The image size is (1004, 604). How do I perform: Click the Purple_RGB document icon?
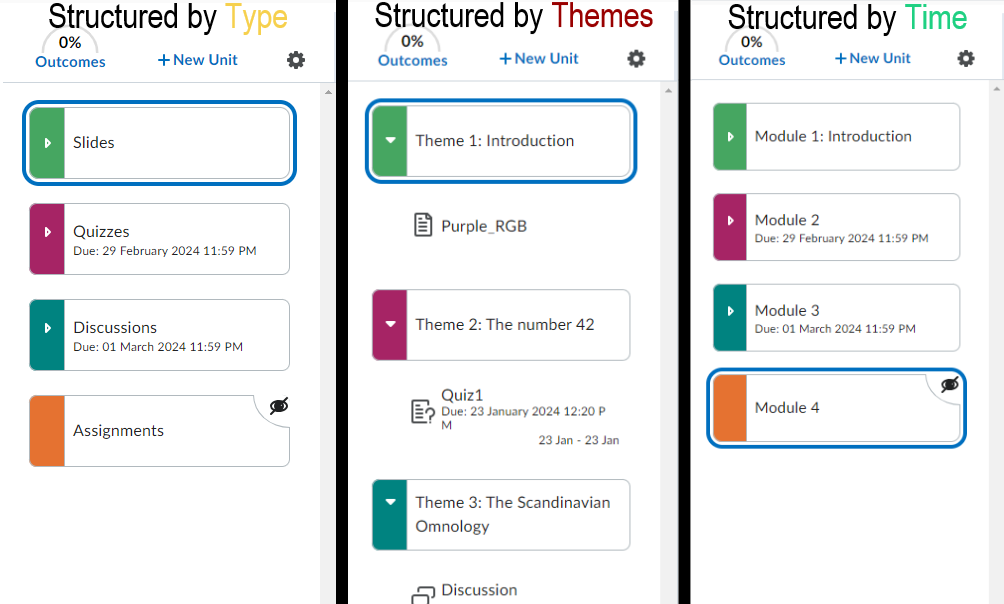pyautogui.click(x=423, y=225)
